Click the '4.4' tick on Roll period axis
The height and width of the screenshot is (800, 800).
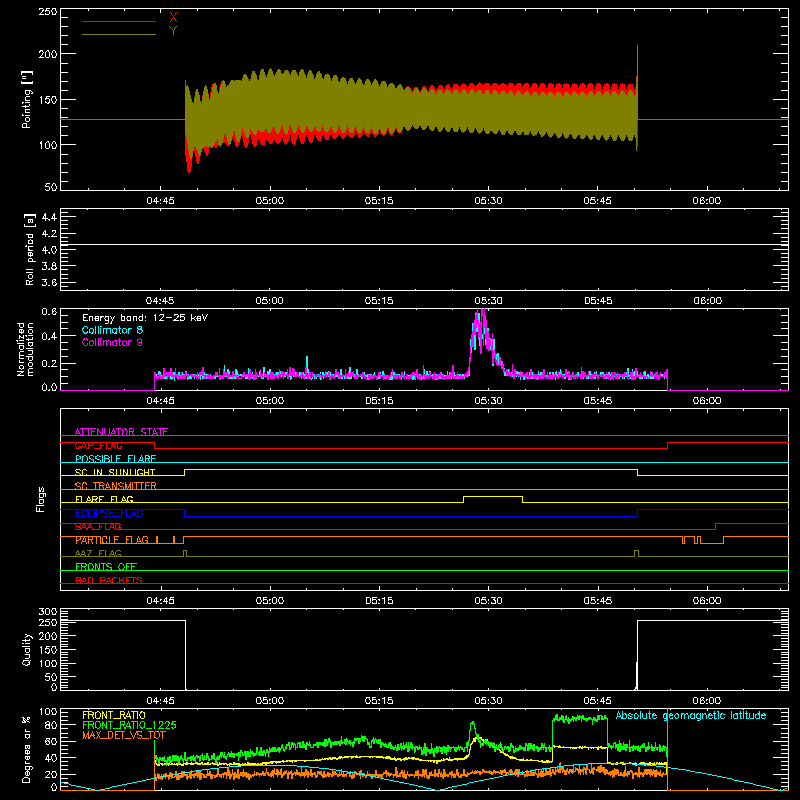click(x=49, y=217)
